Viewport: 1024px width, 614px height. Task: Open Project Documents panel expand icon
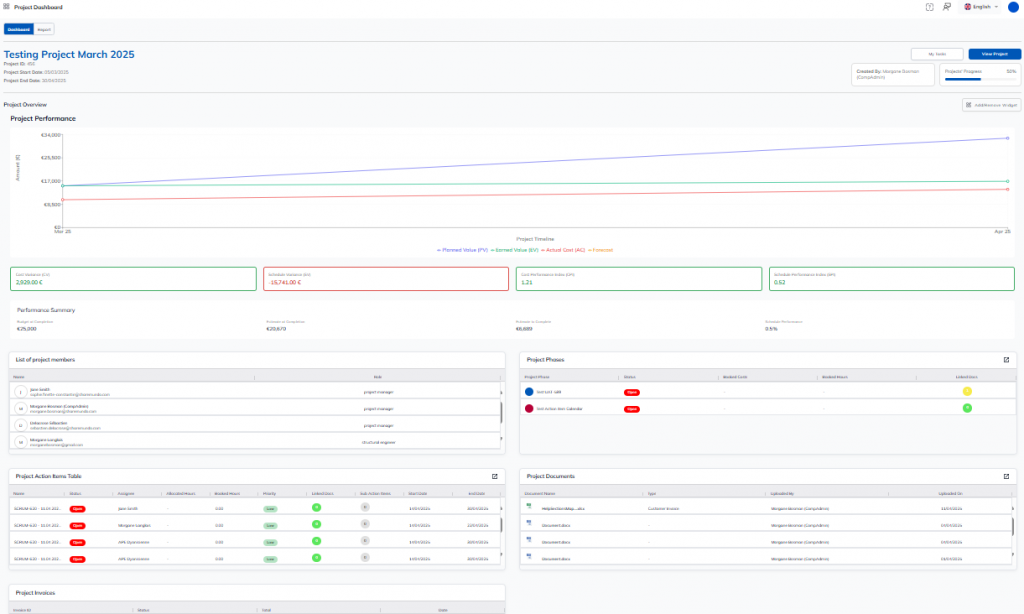pyautogui.click(x=1007, y=476)
